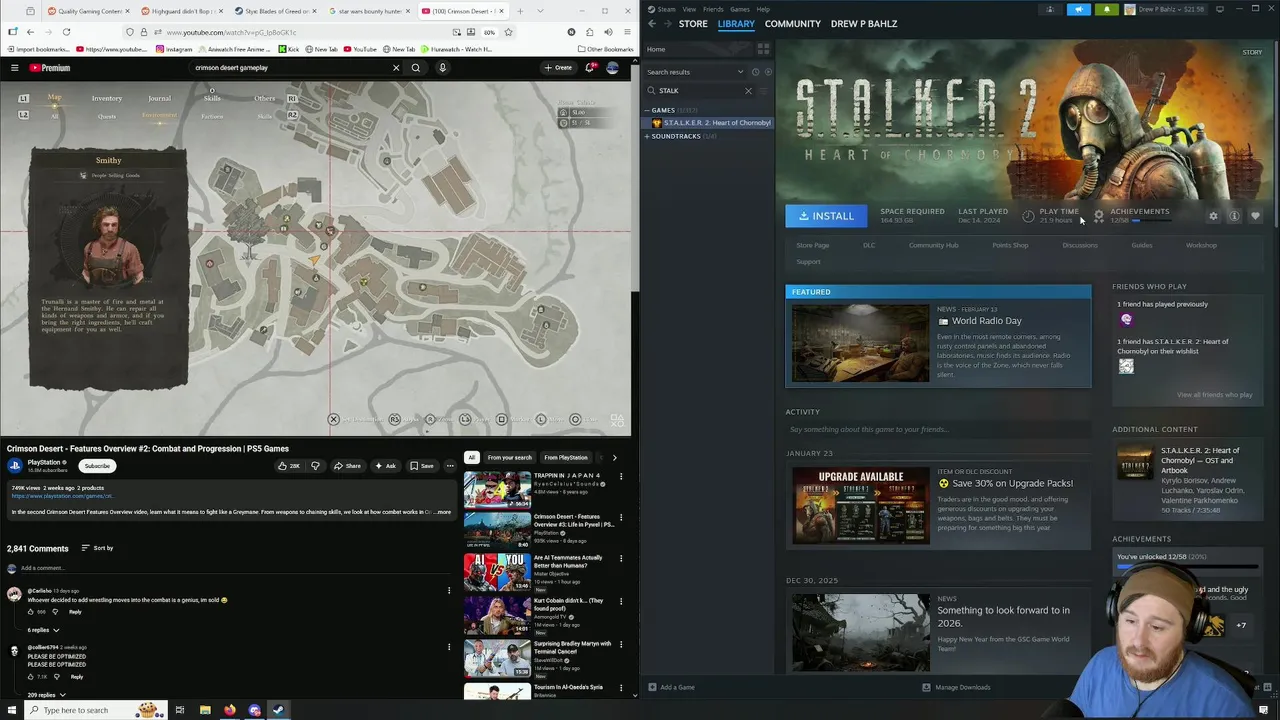Image resolution: width=1280 pixels, height=720 pixels.
Task: Open YouTube hamburger guide menu
Action: (14, 68)
